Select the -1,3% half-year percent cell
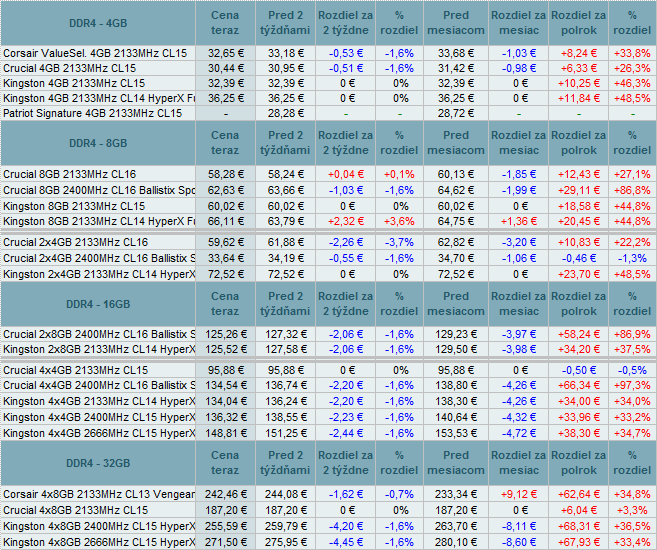This screenshot has width=657, height=550. tap(632, 258)
